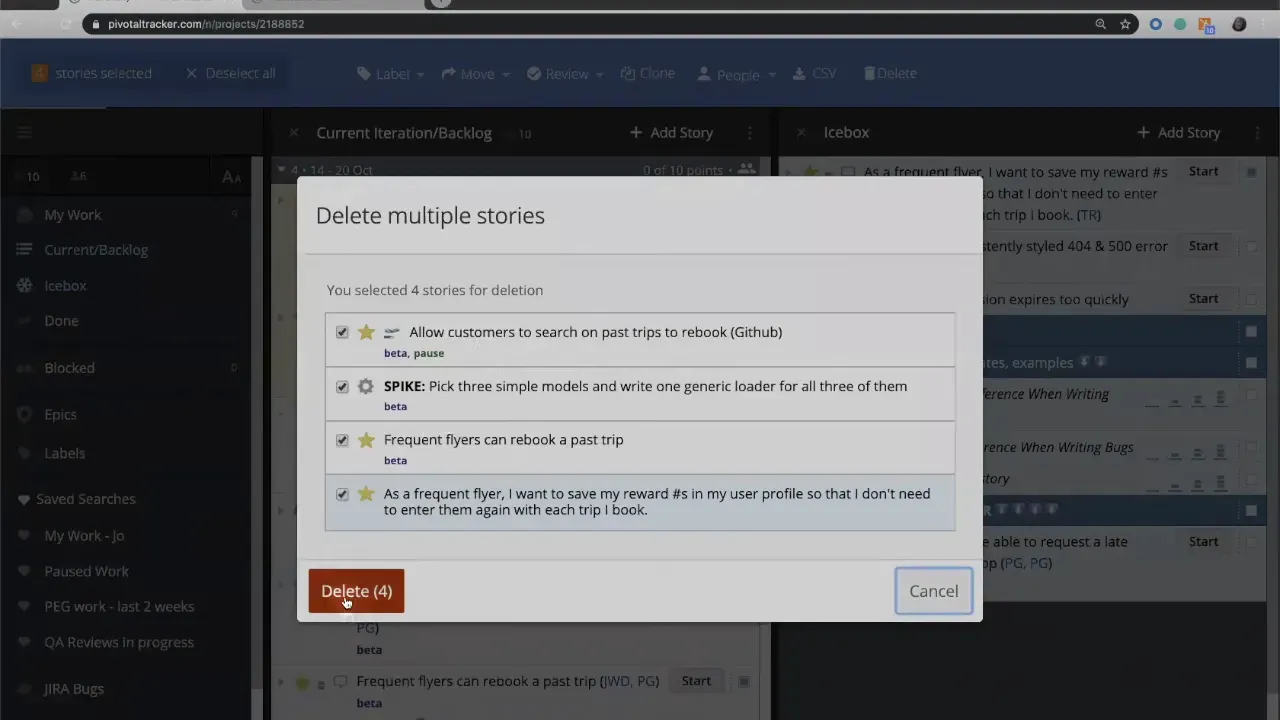Viewport: 1280px width, 720px height.
Task: Uncheck the 'Allow customers to search on past trips' story
Action: pos(342,332)
